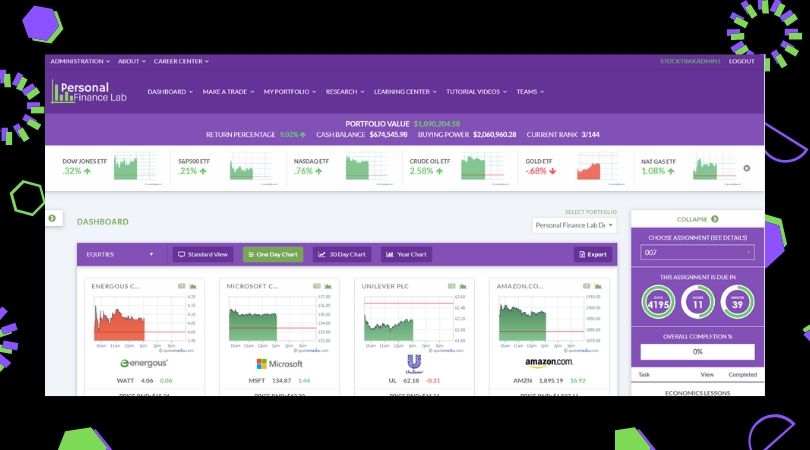Open table view icon on Microsoft card
Image resolution: width=810 pixels, height=450 pixels.
click(317, 286)
